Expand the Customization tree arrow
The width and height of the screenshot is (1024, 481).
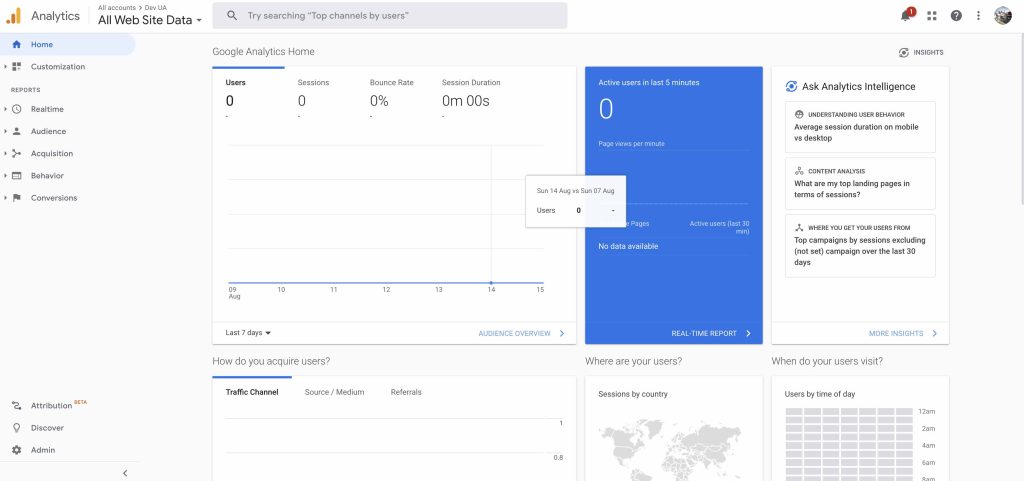pos(5,67)
